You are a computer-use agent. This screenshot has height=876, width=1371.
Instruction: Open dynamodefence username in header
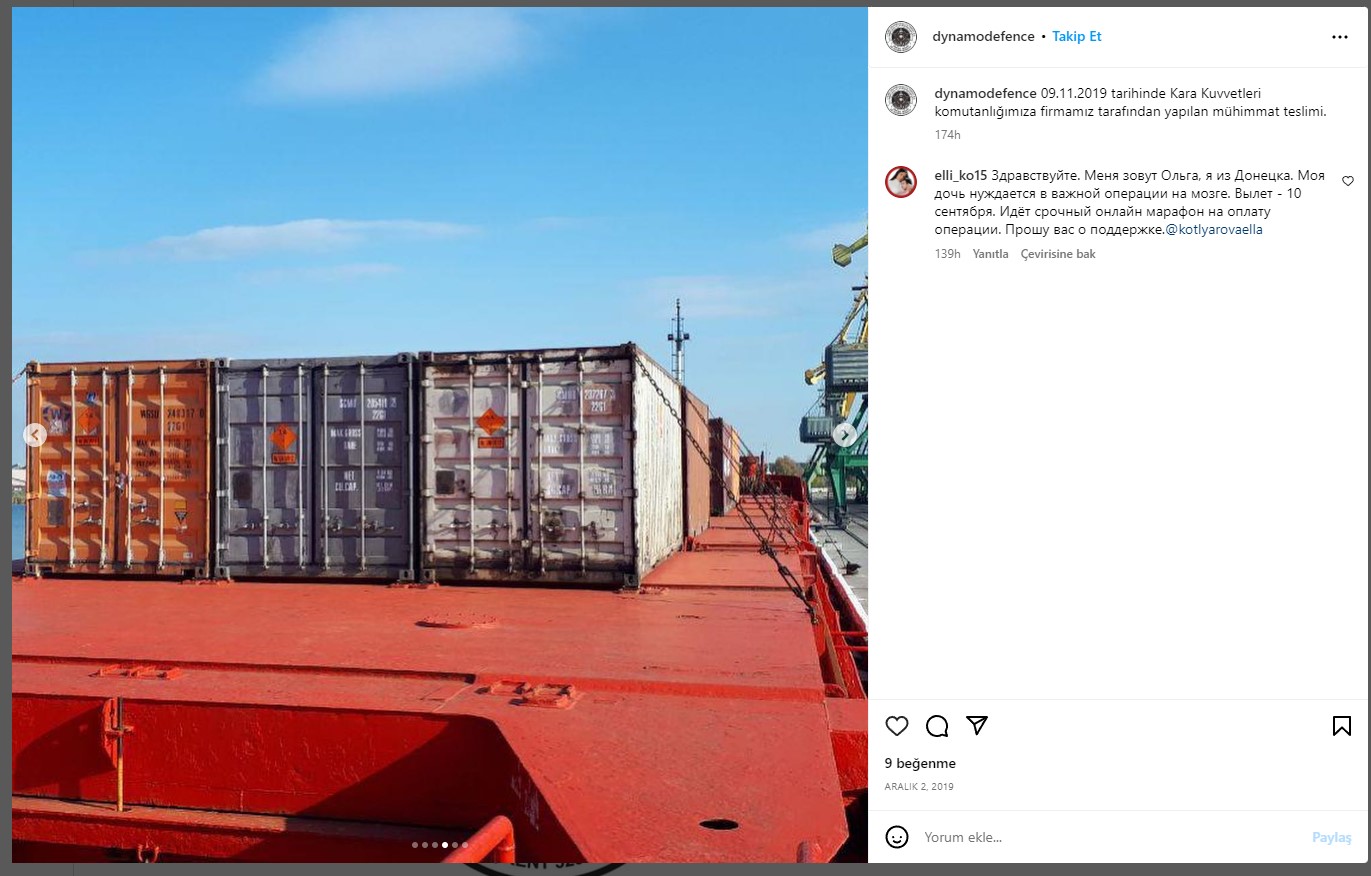(983, 37)
